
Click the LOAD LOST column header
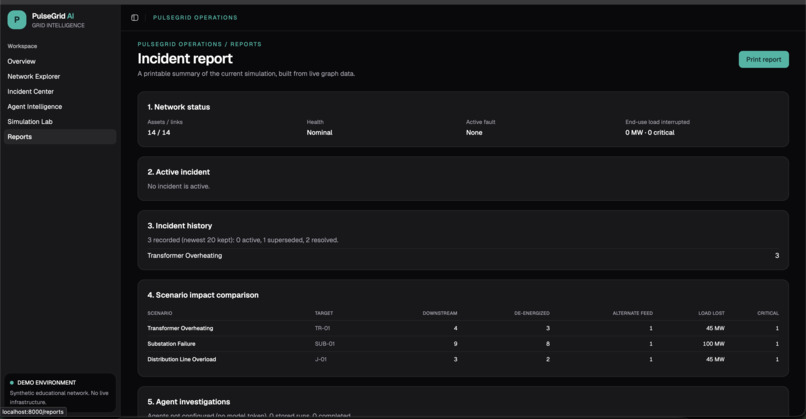tap(711, 313)
